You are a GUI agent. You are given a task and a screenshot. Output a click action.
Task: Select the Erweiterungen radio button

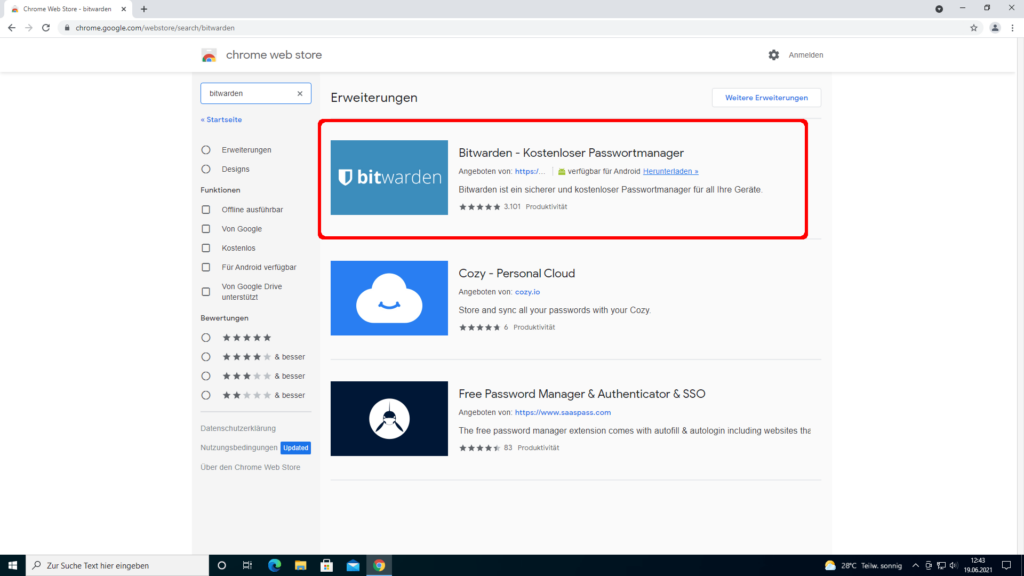pos(206,150)
